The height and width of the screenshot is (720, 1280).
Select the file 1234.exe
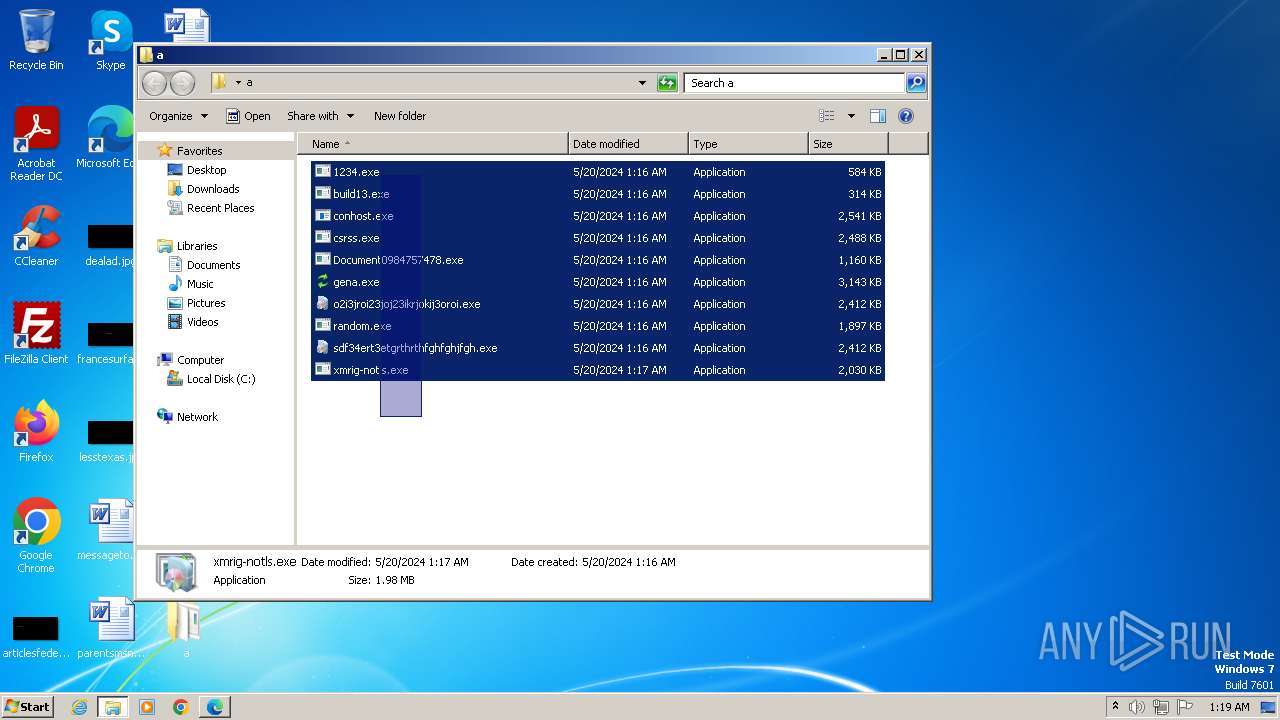pos(598,172)
